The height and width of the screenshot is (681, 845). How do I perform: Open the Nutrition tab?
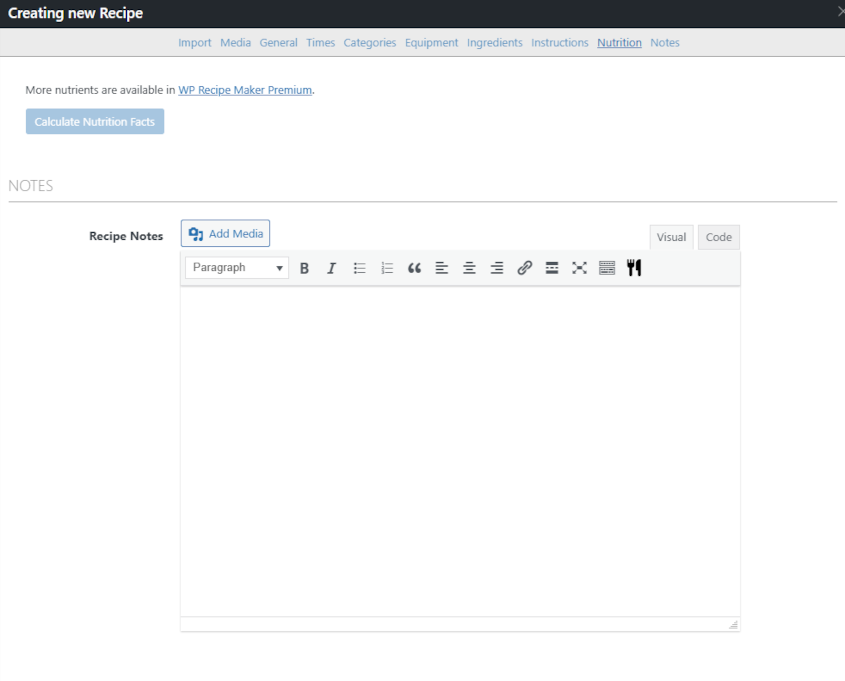pos(619,42)
